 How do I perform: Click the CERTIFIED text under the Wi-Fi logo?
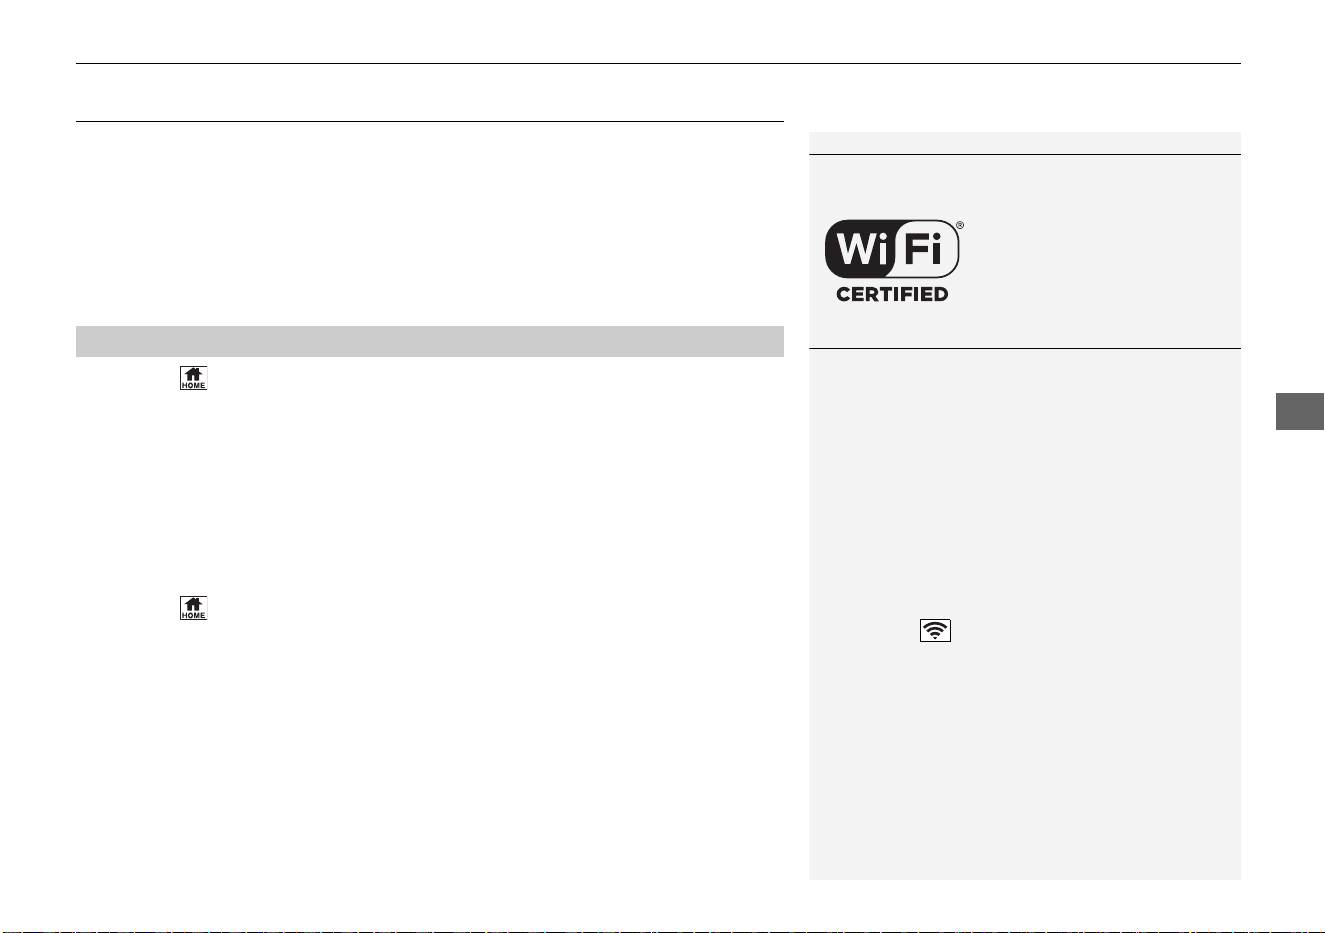pos(892,294)
